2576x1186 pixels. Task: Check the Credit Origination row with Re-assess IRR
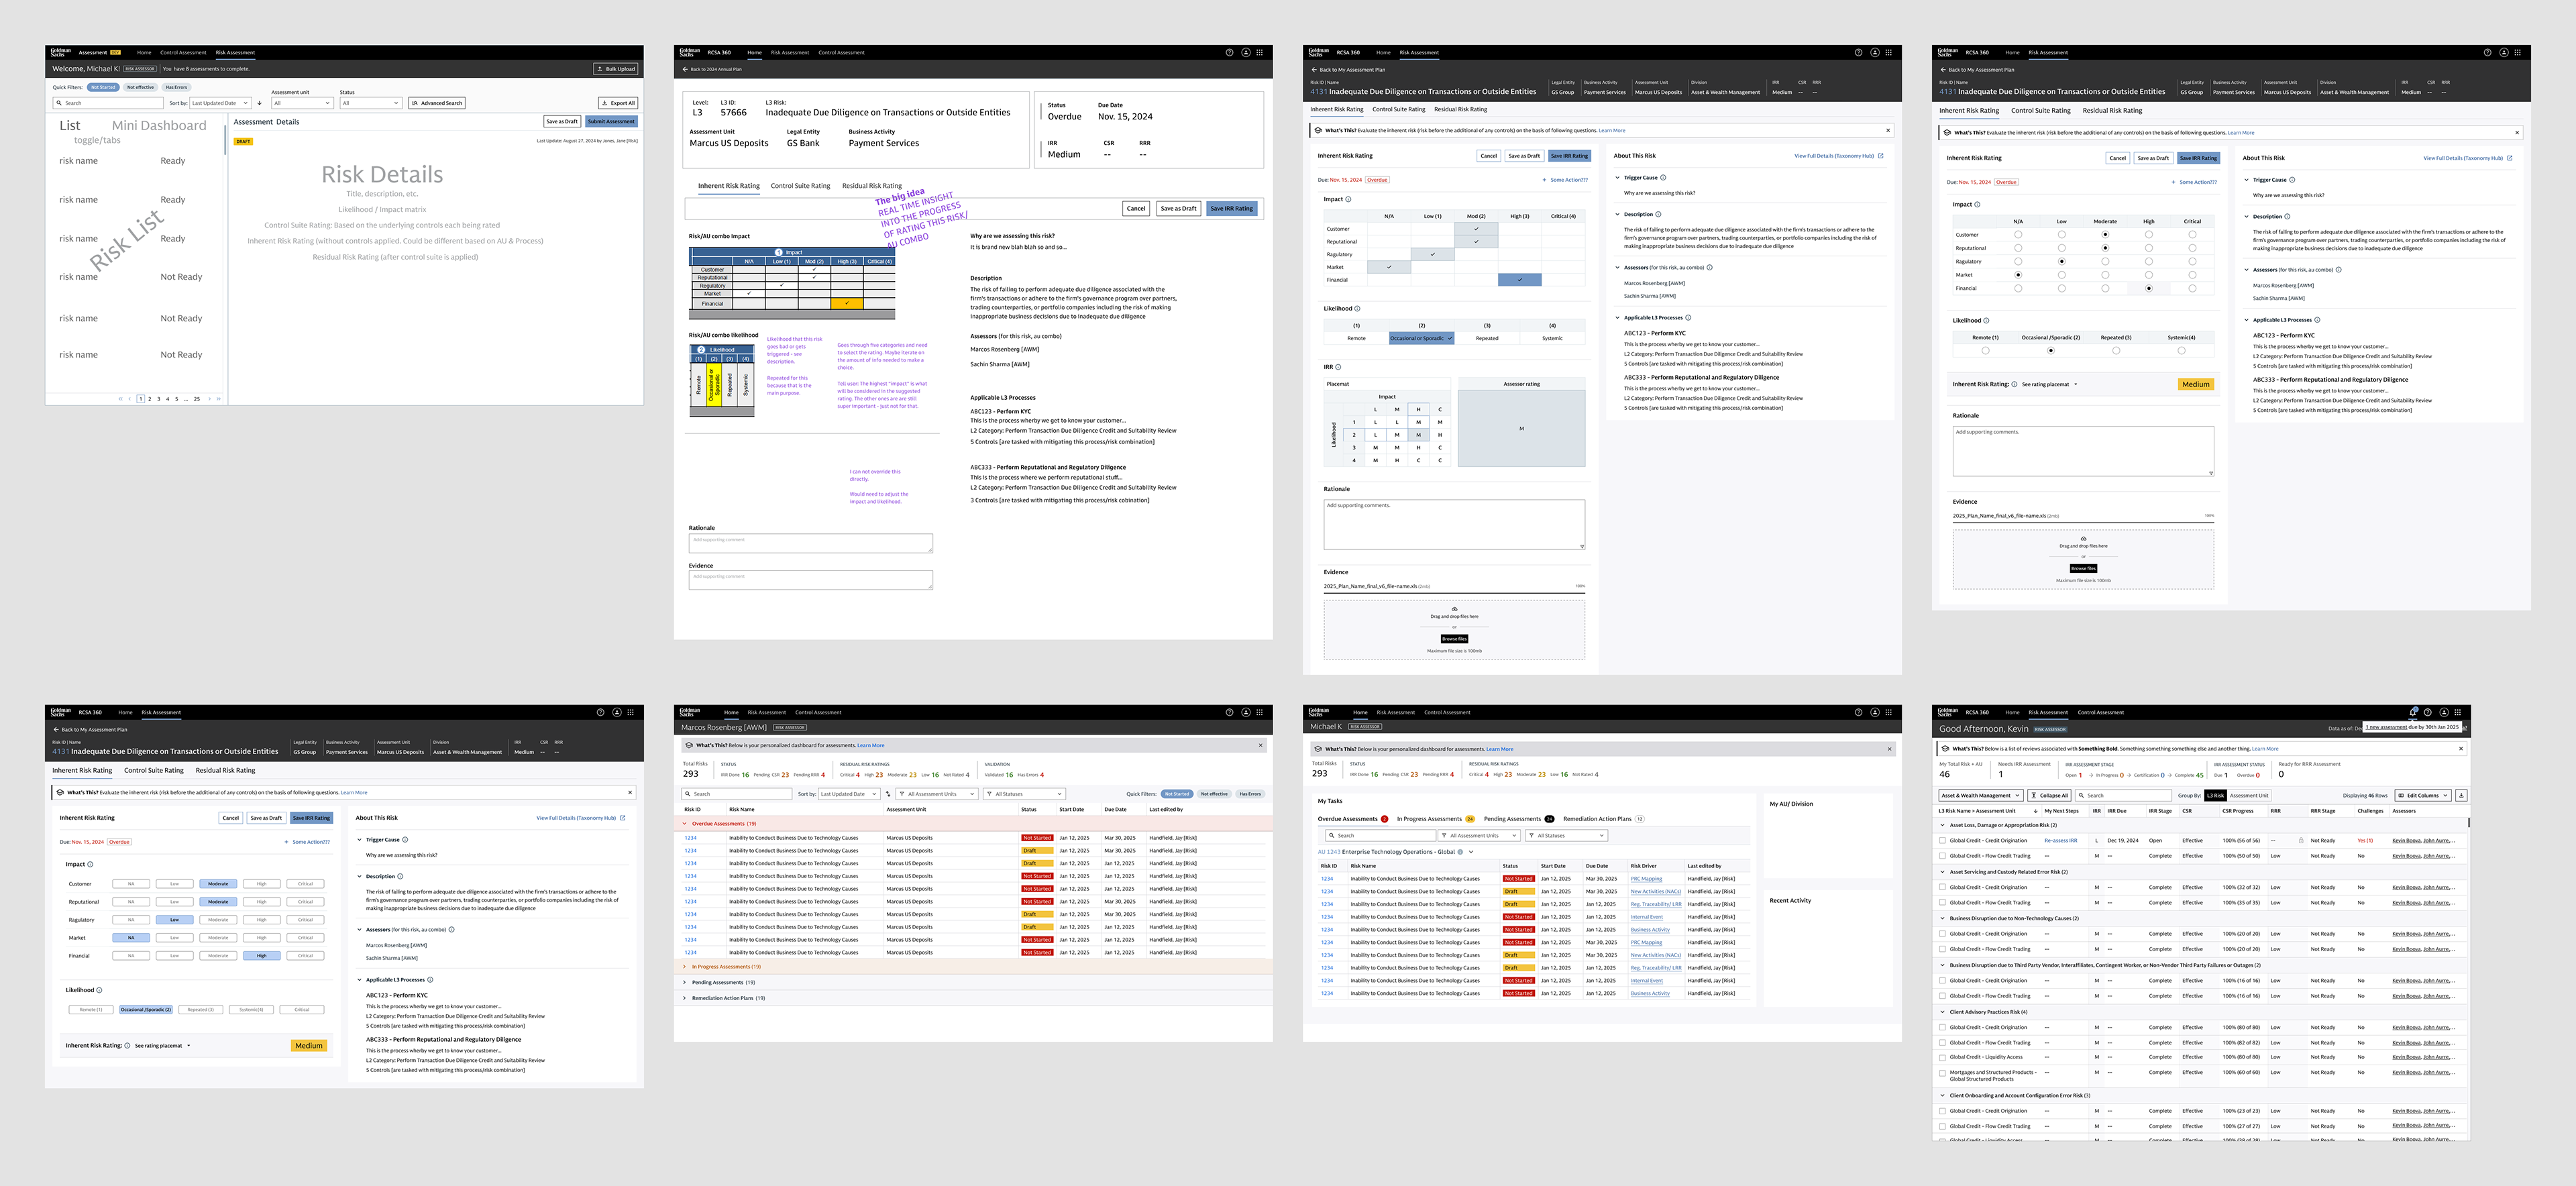point(1943,840)
